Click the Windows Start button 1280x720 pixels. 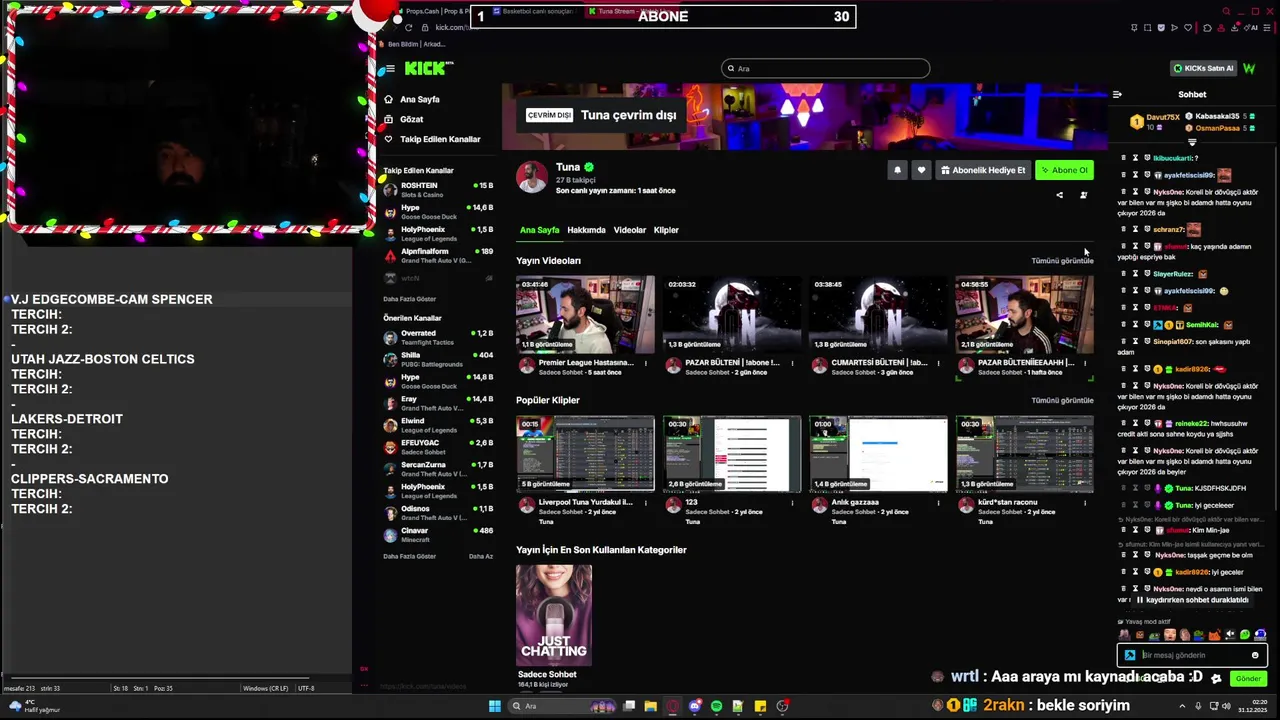[x=494, y=706]
